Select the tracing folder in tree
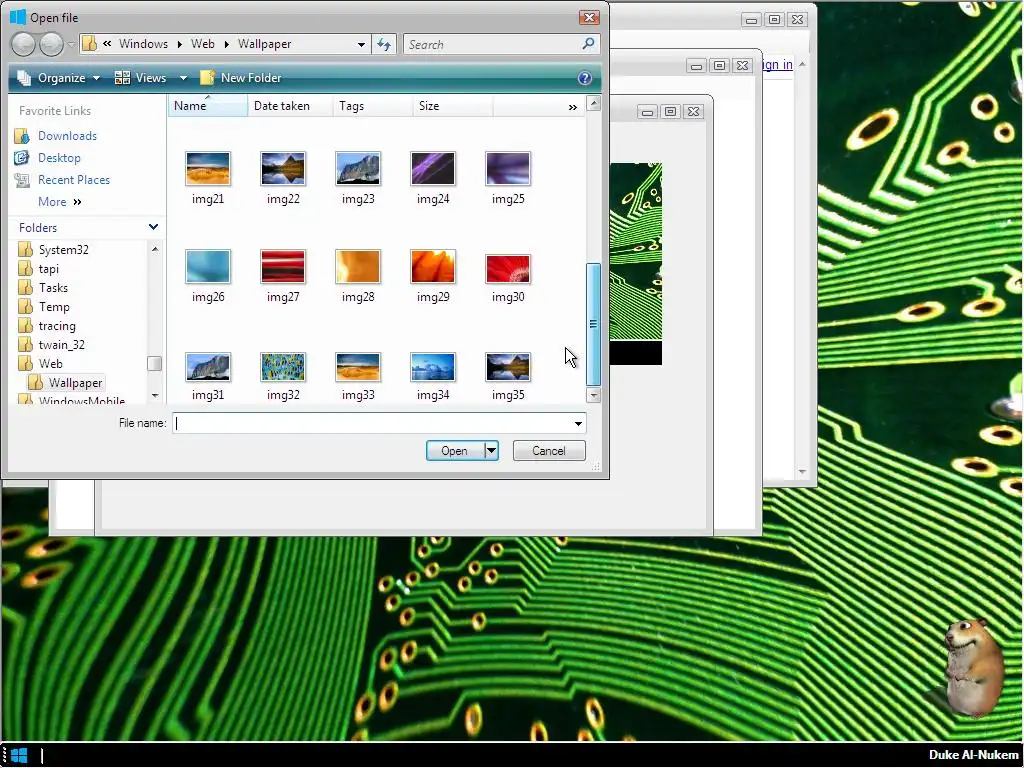The width and height of the screenshot is (1024, 768). (x=48, y=325)
